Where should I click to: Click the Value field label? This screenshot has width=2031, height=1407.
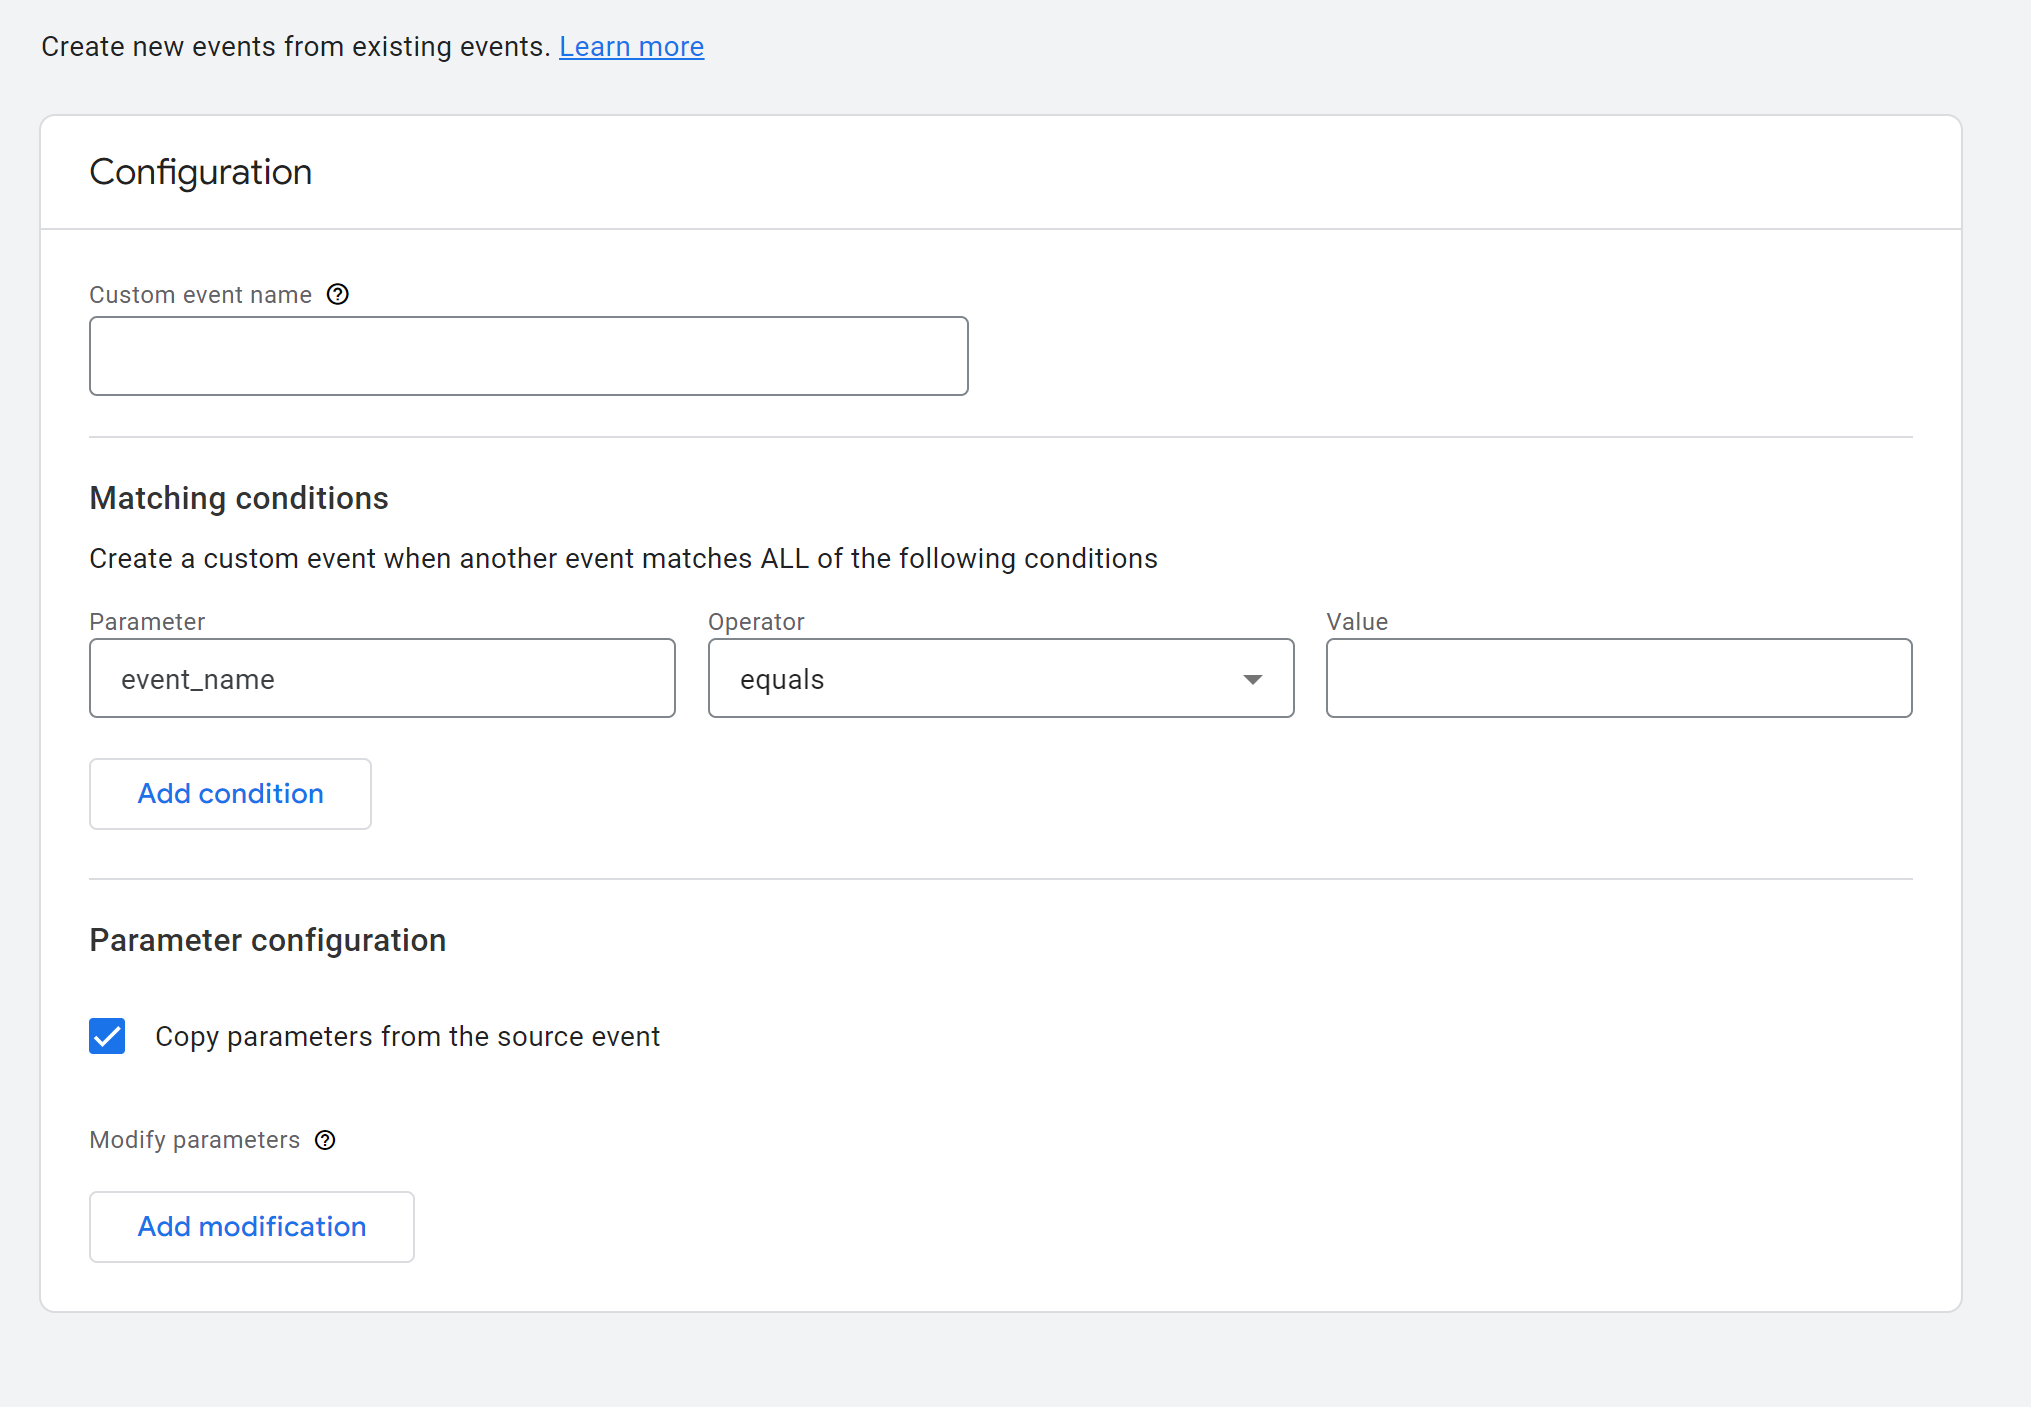pos(1356,622)
